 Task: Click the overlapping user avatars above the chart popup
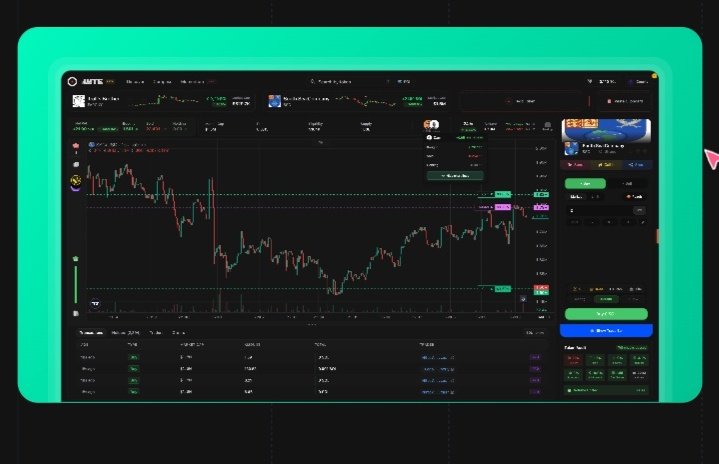tap(431, 124)
